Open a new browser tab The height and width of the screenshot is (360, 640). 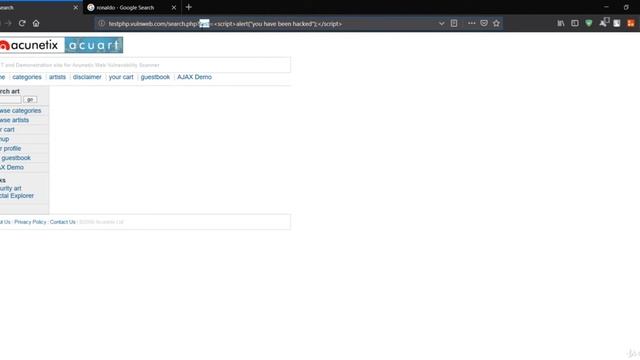click(x=189, y=7)
